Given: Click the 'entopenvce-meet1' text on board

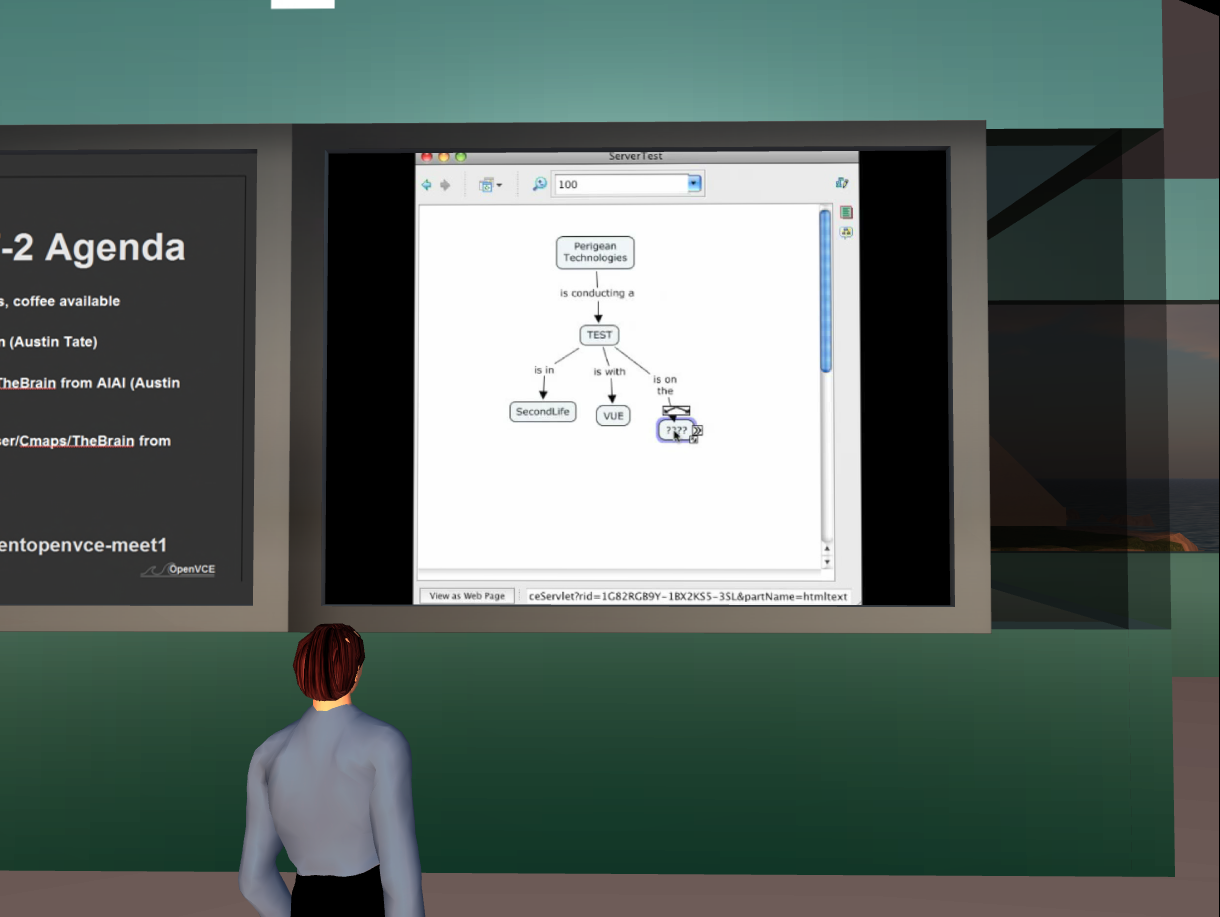Looking at the screenshot, I should (x=83, y=545).
